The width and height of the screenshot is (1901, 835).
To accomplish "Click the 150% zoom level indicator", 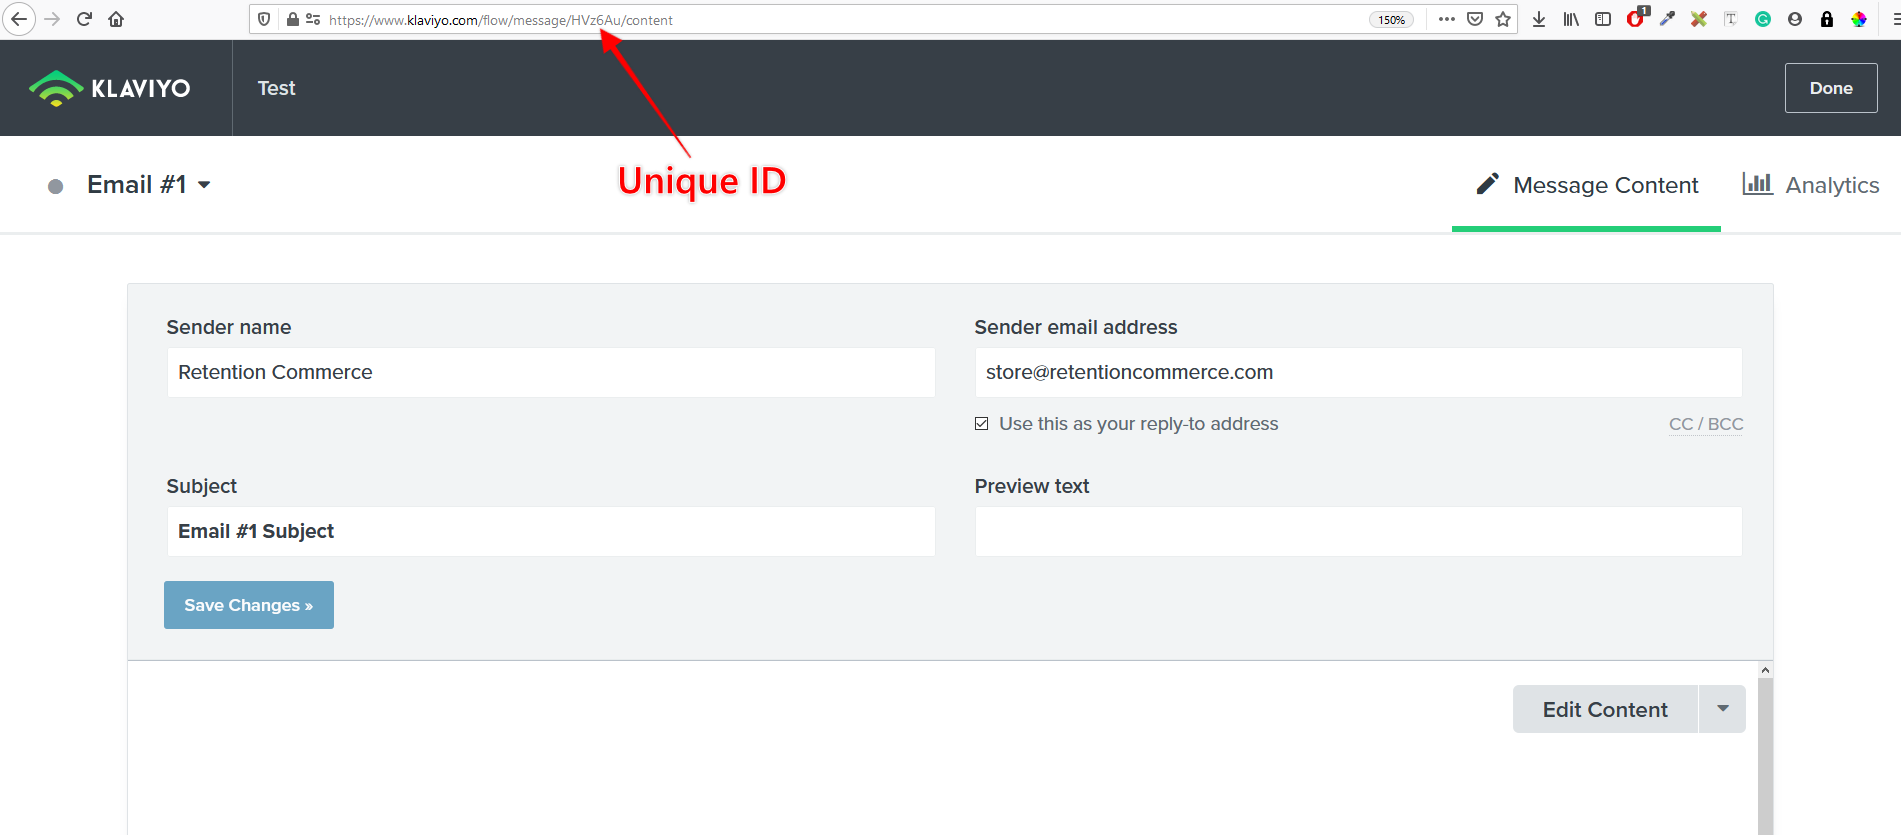I will coord(1392,20).
